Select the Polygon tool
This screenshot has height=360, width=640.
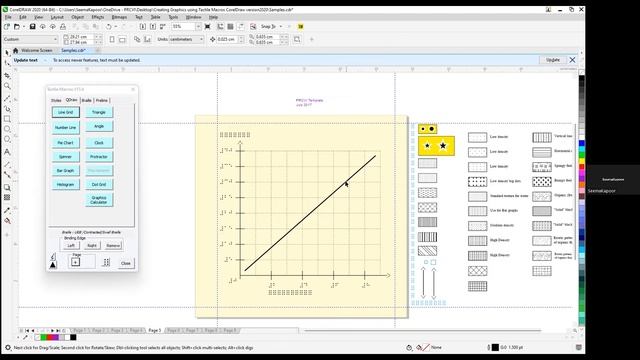[x=7, y=140]
